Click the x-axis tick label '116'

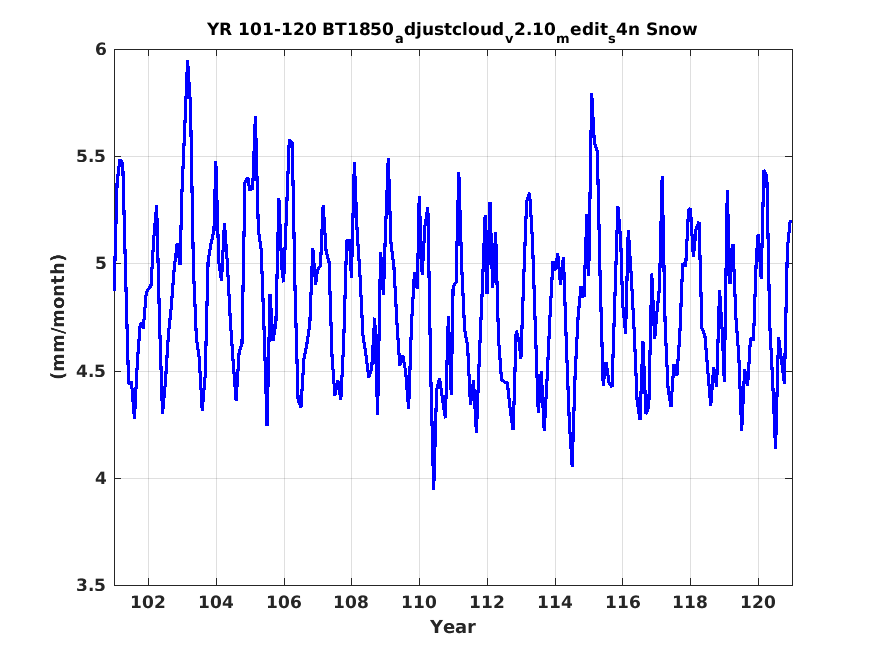point(622,602)
